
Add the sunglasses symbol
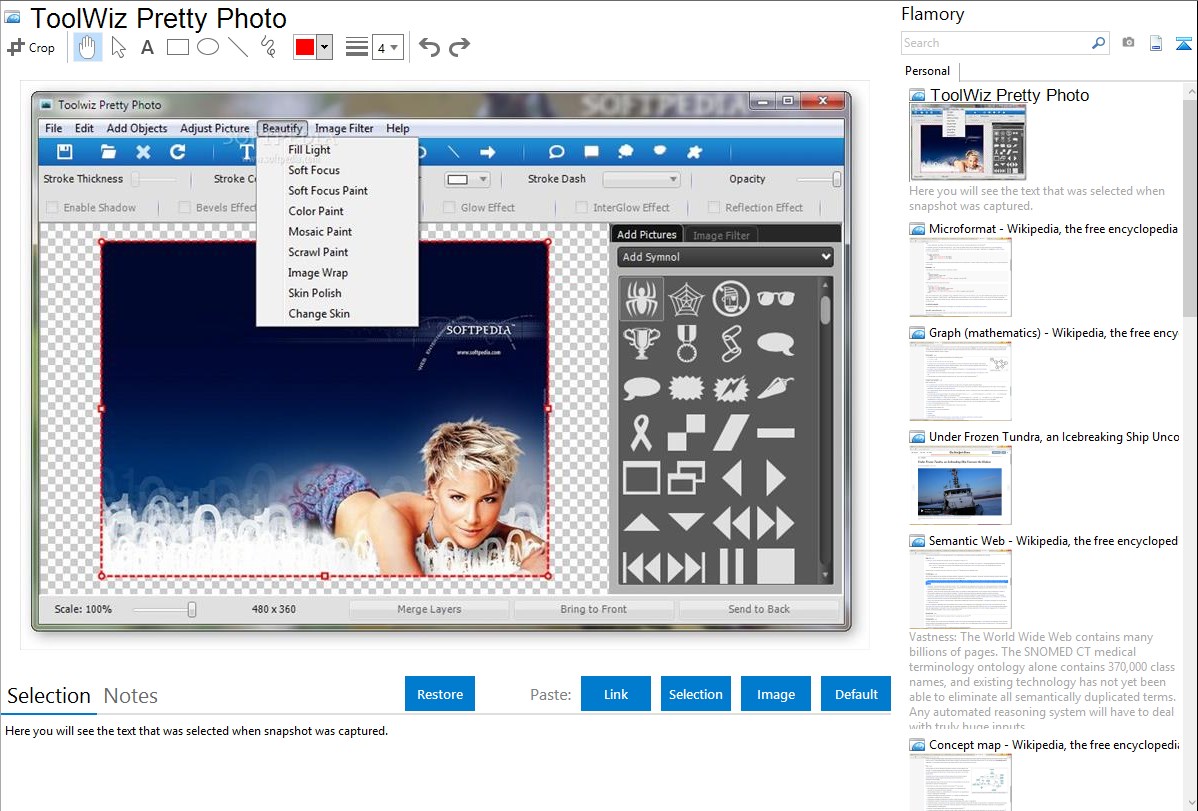coord(775,298)
